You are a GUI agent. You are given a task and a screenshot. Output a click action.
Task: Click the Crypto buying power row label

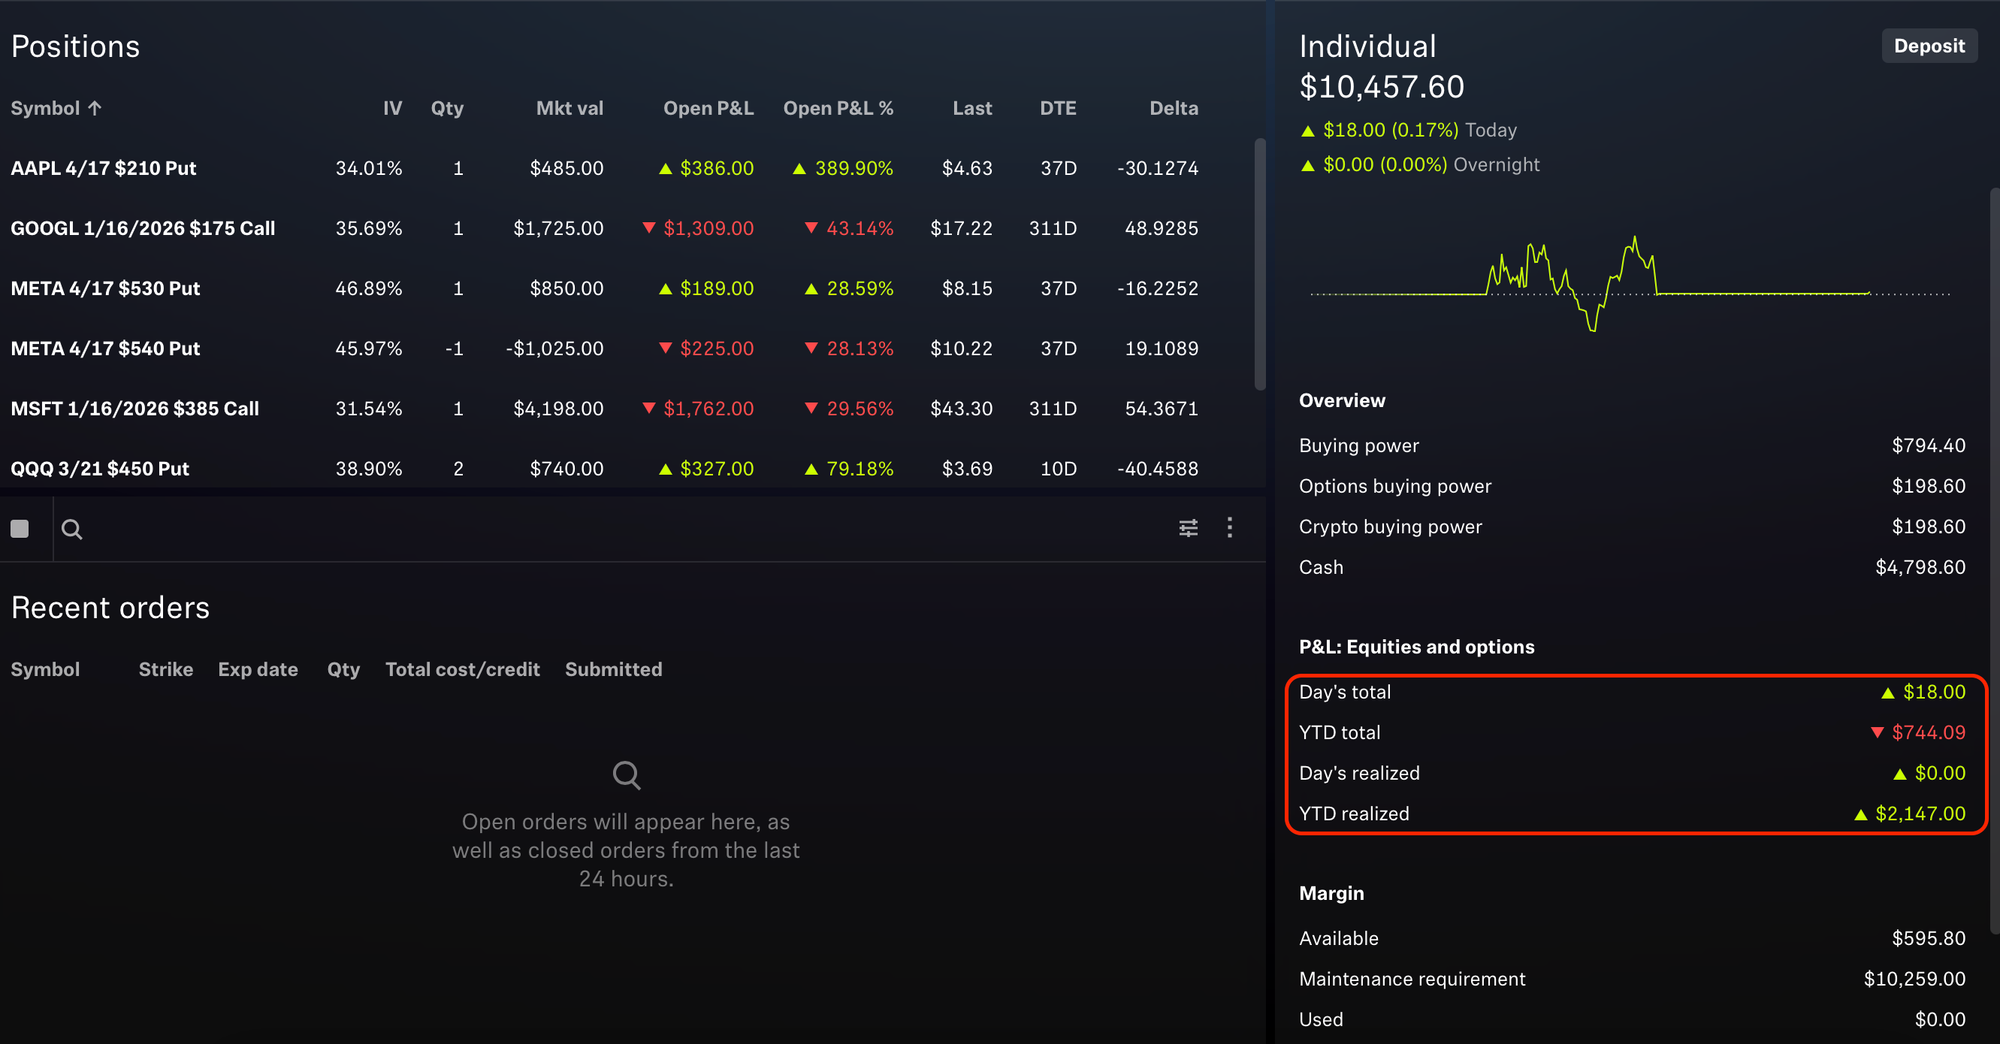click(x=1390, y=527)
